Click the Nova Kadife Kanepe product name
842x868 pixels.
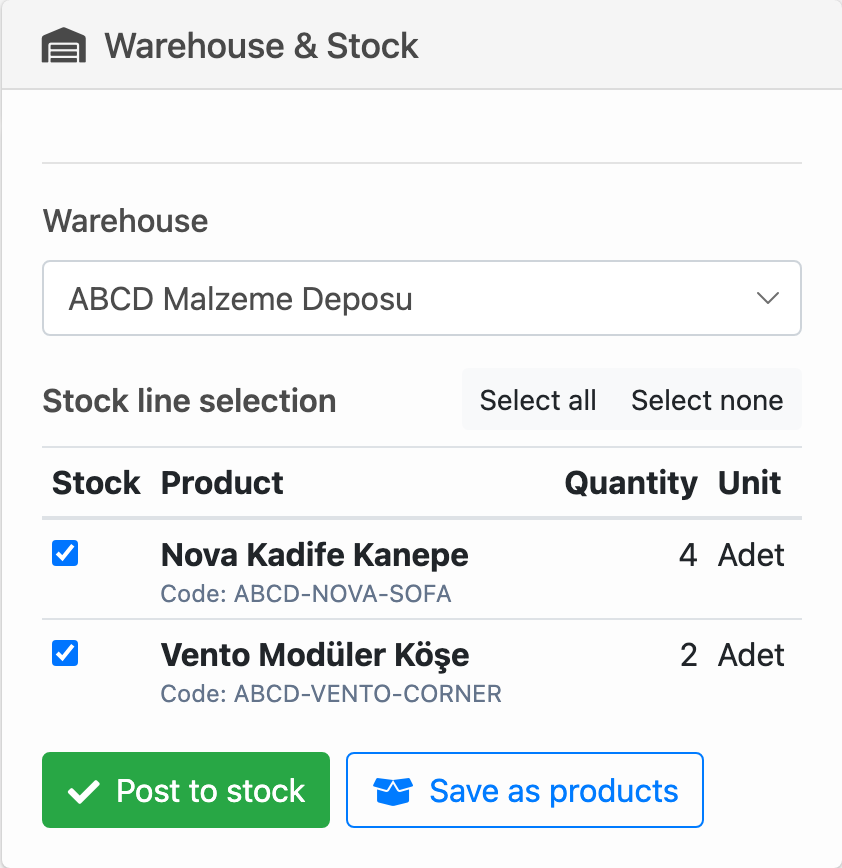point(314,555)
